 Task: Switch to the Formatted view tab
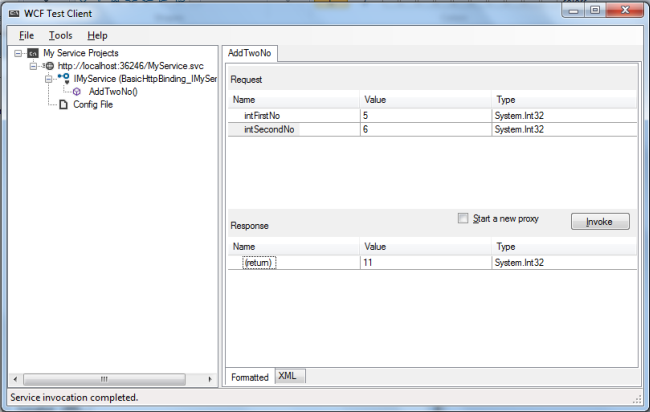[250, 377]
